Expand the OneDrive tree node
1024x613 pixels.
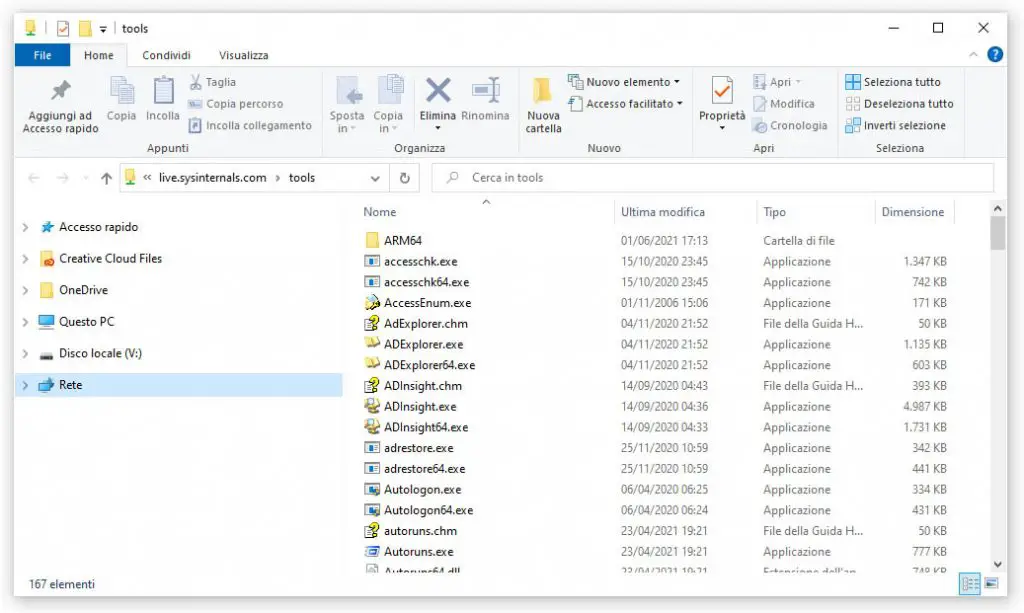coord(25,290)
